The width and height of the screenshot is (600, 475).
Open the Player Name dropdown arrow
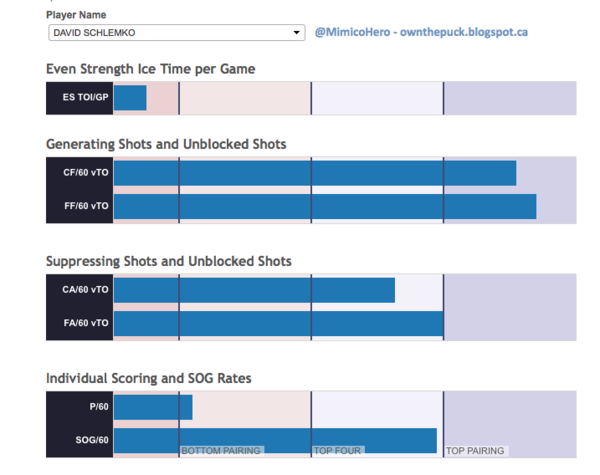tap(297, 33)
